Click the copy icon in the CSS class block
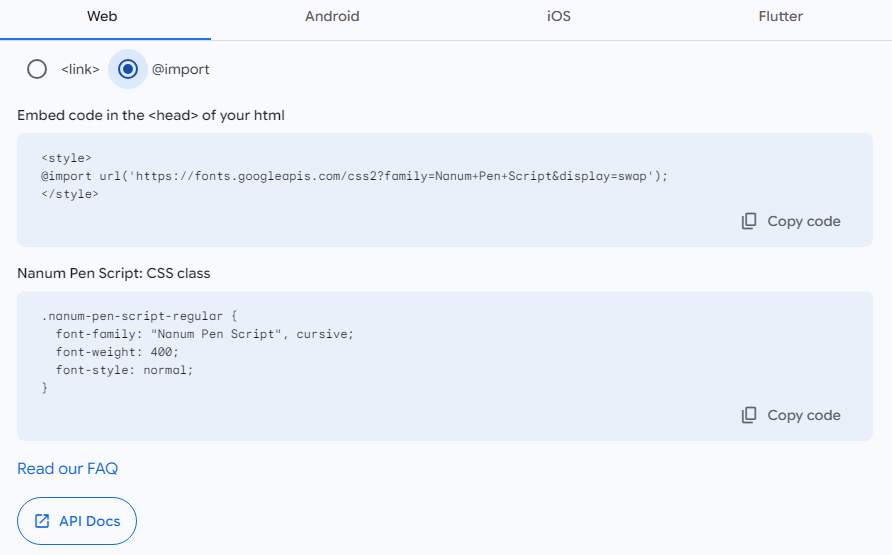This screenshot has width=892, height=555. [x=749, y=415]
